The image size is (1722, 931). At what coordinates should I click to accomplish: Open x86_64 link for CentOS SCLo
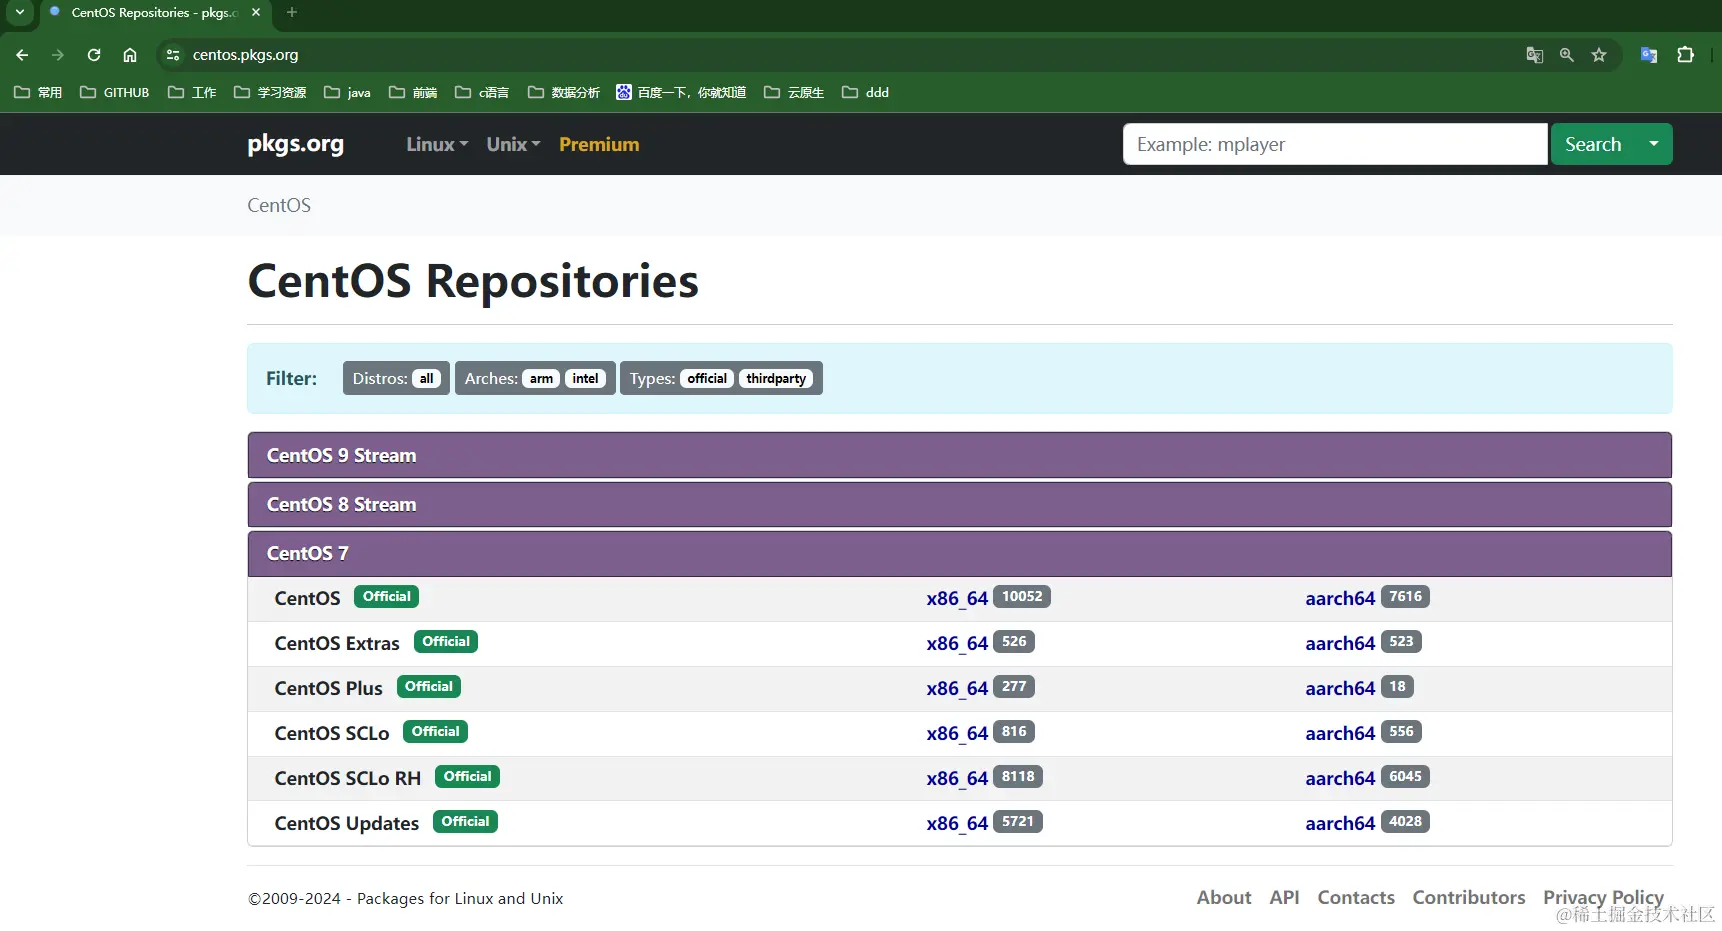click(957, 733)
